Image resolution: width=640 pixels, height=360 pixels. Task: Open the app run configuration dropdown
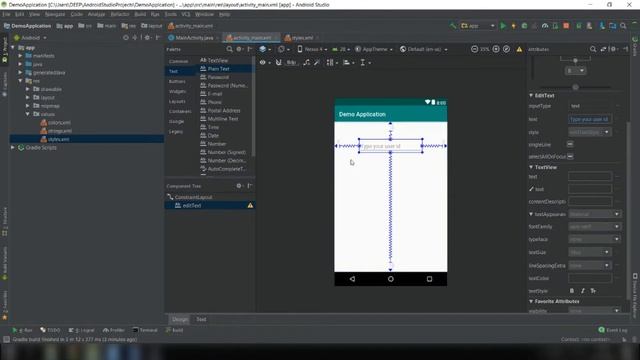tap(478, 26)
